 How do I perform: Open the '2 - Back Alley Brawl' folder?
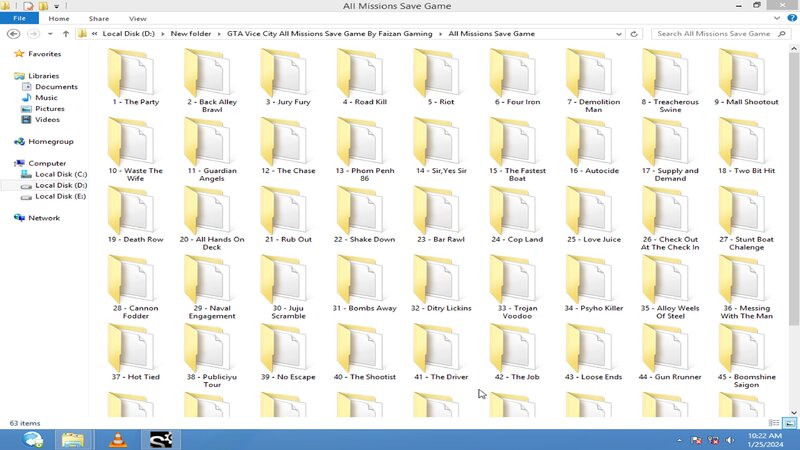(x=212, y=81)
